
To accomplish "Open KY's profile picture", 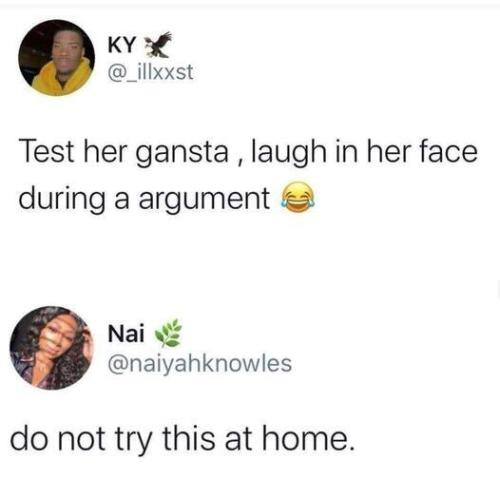I will 56,58.
